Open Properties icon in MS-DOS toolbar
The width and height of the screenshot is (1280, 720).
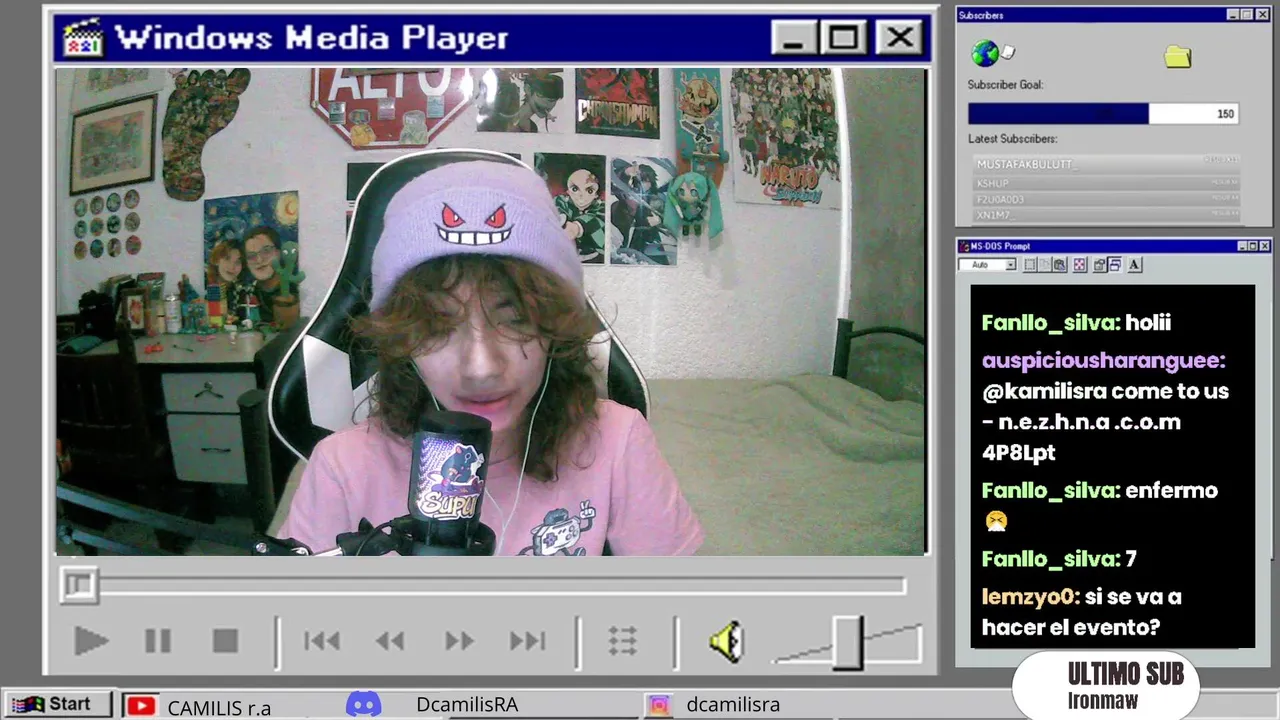(x=1099, y=265)
